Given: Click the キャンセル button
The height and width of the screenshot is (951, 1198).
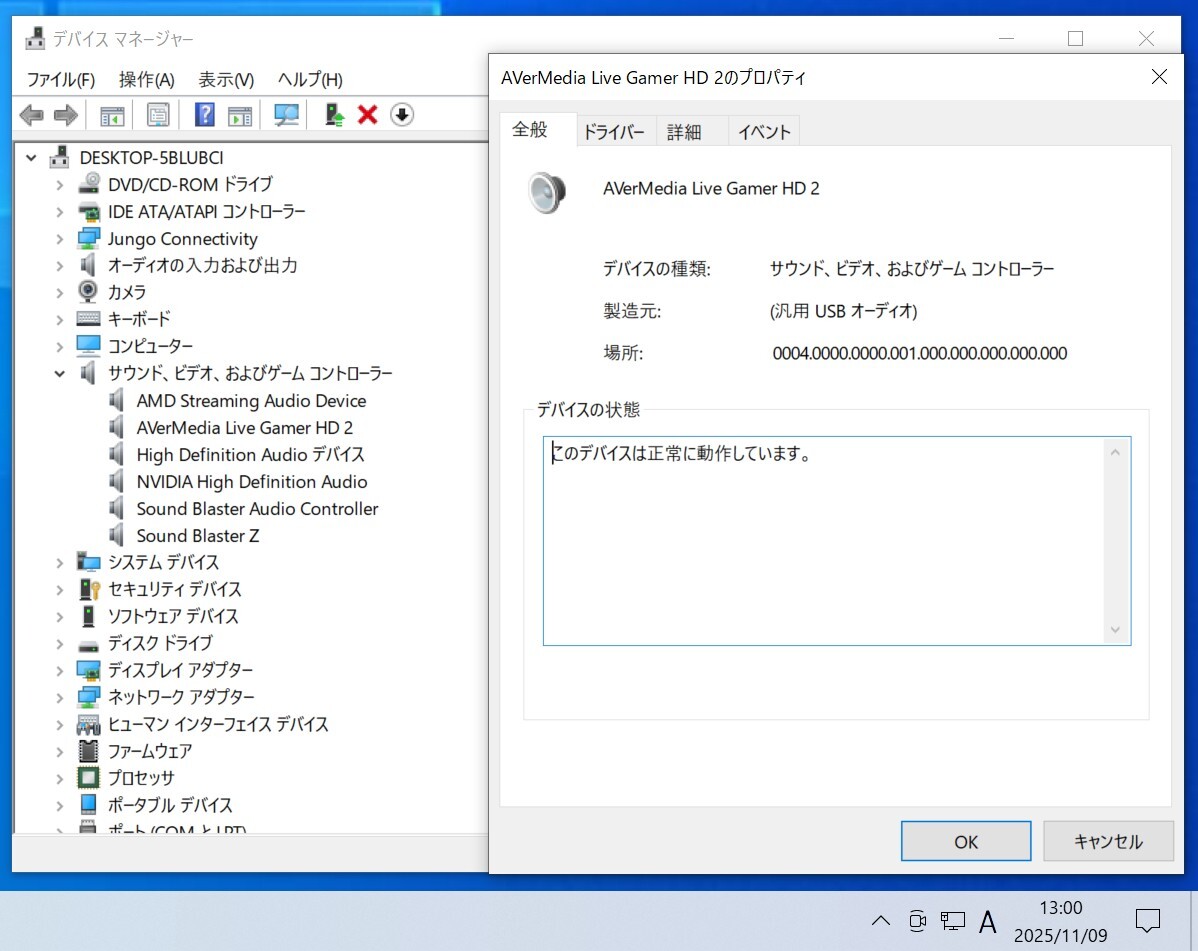Looking at the screenshot, I should (1108, 841).
